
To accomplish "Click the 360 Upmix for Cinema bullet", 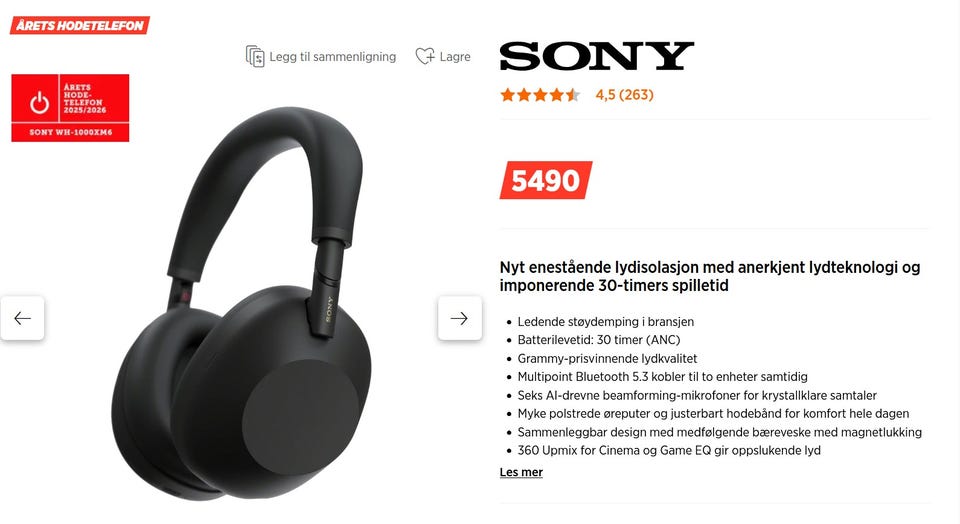I will point(669,451).
